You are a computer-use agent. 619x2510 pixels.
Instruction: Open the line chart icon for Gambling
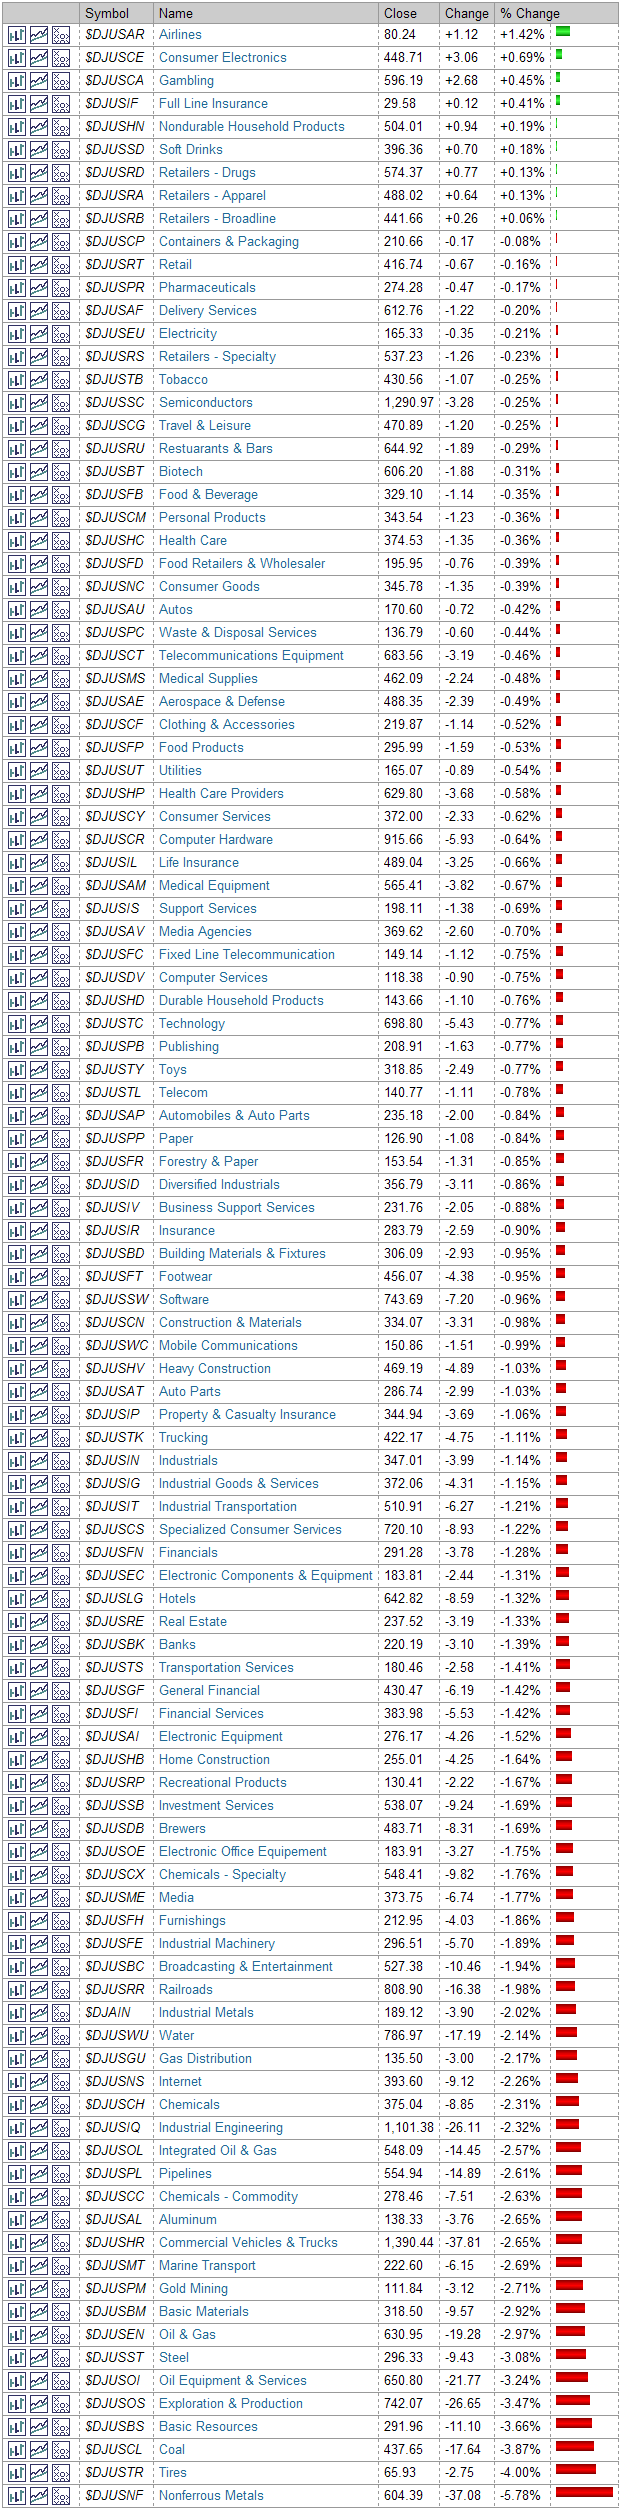[x=38, y=81]
